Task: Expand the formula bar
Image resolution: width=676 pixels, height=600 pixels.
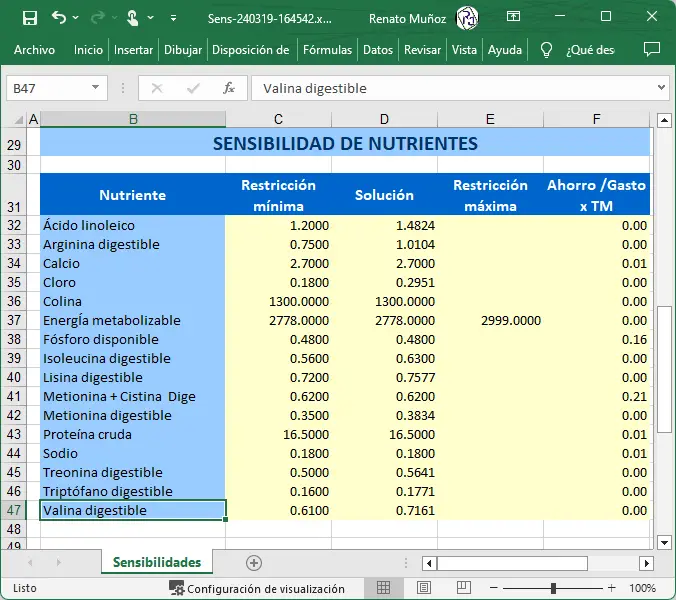Action: point(661,88)
